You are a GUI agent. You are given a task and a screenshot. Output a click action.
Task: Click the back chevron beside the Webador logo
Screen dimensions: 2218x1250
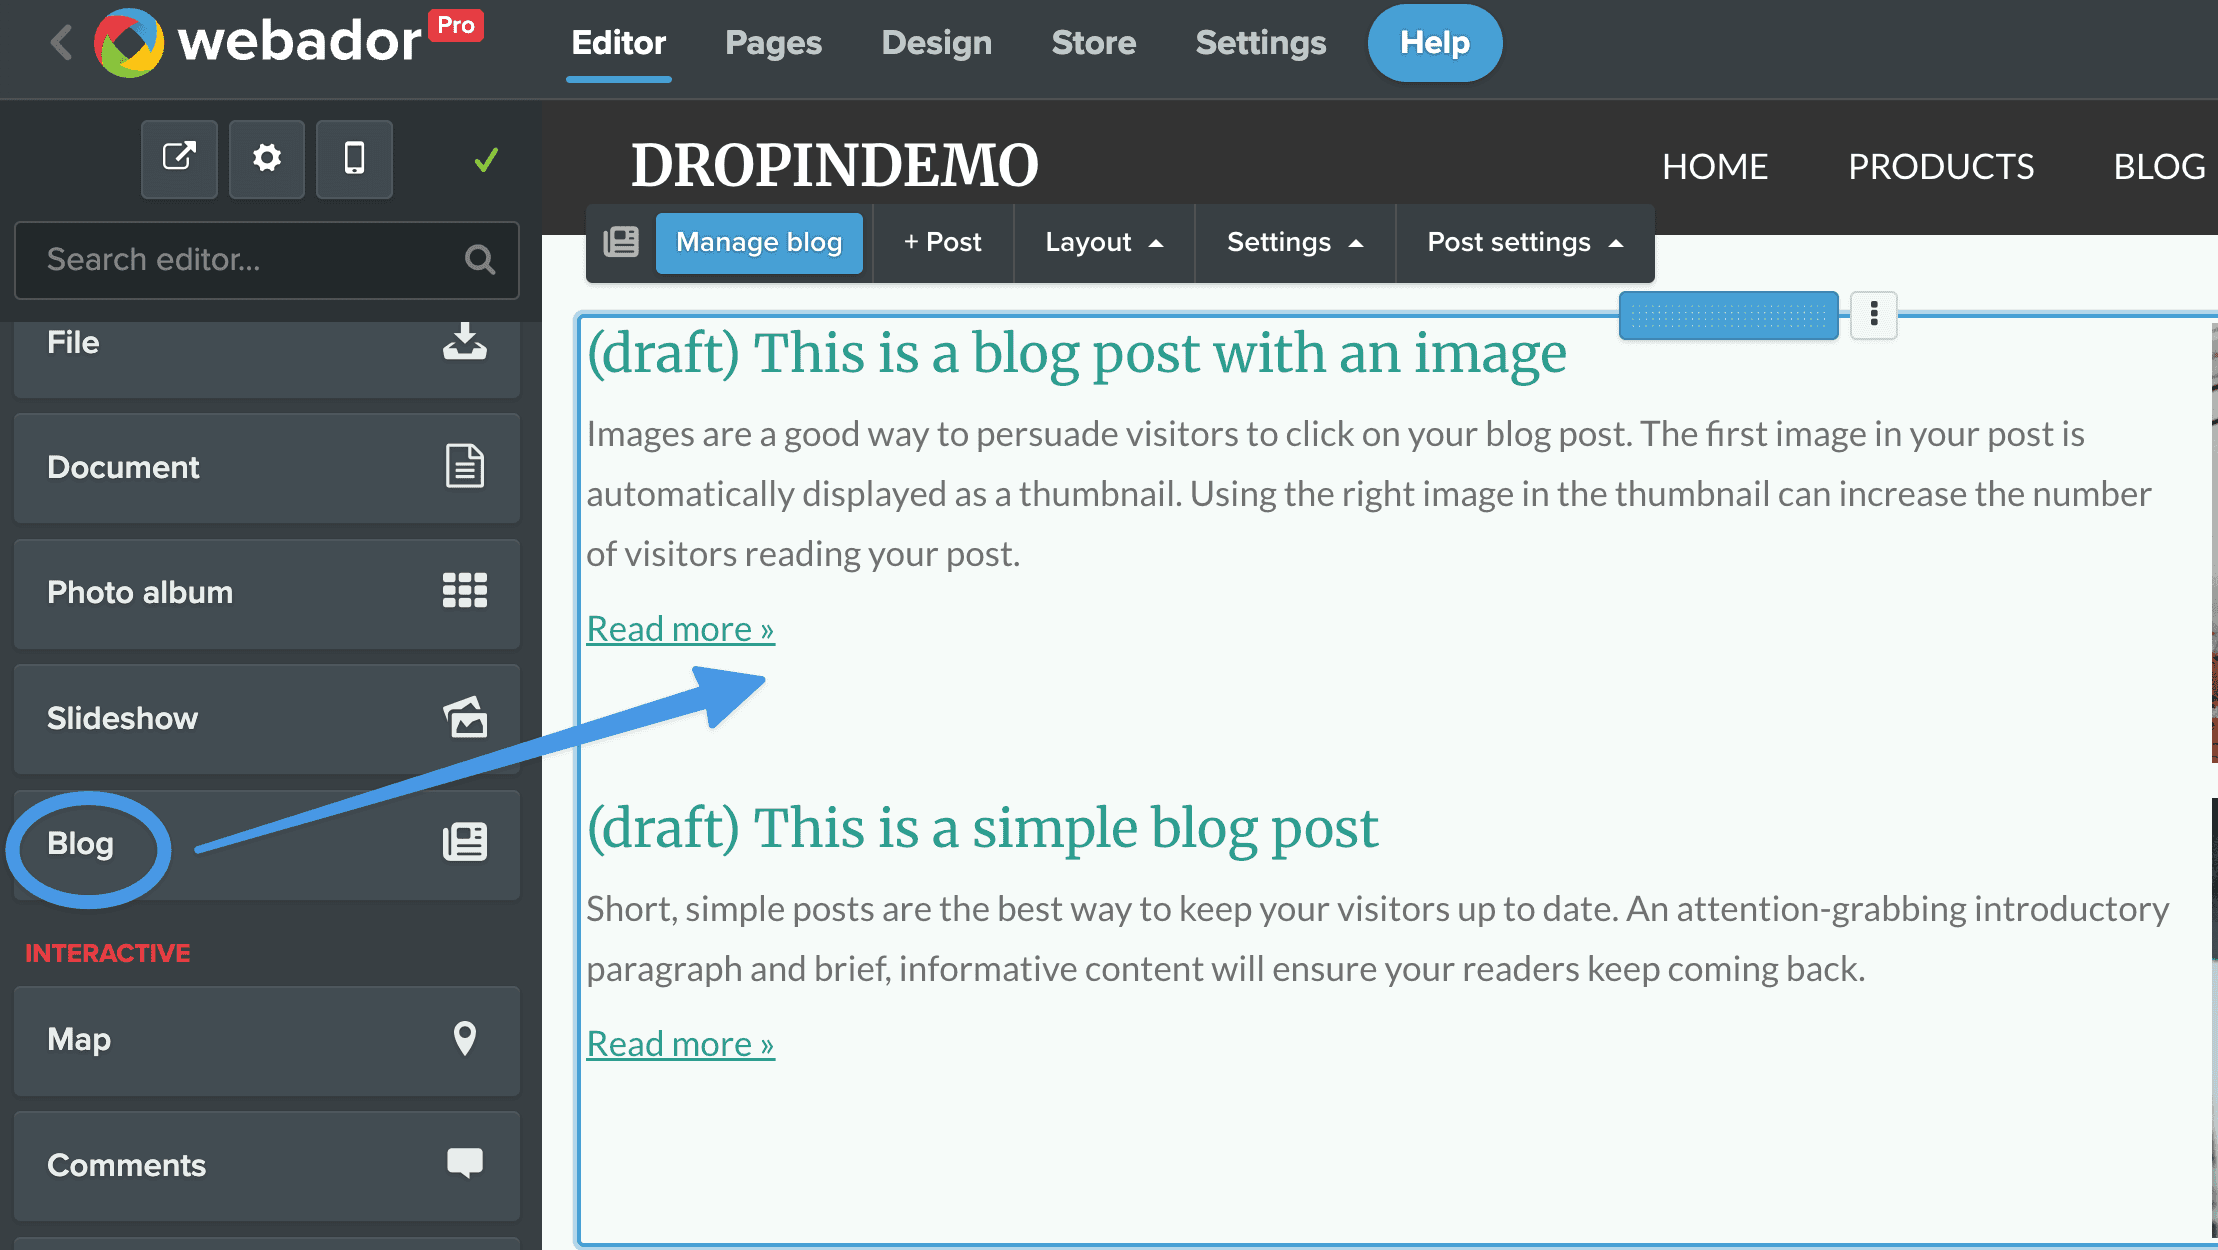pyautogui.click(x=61, y=43)
